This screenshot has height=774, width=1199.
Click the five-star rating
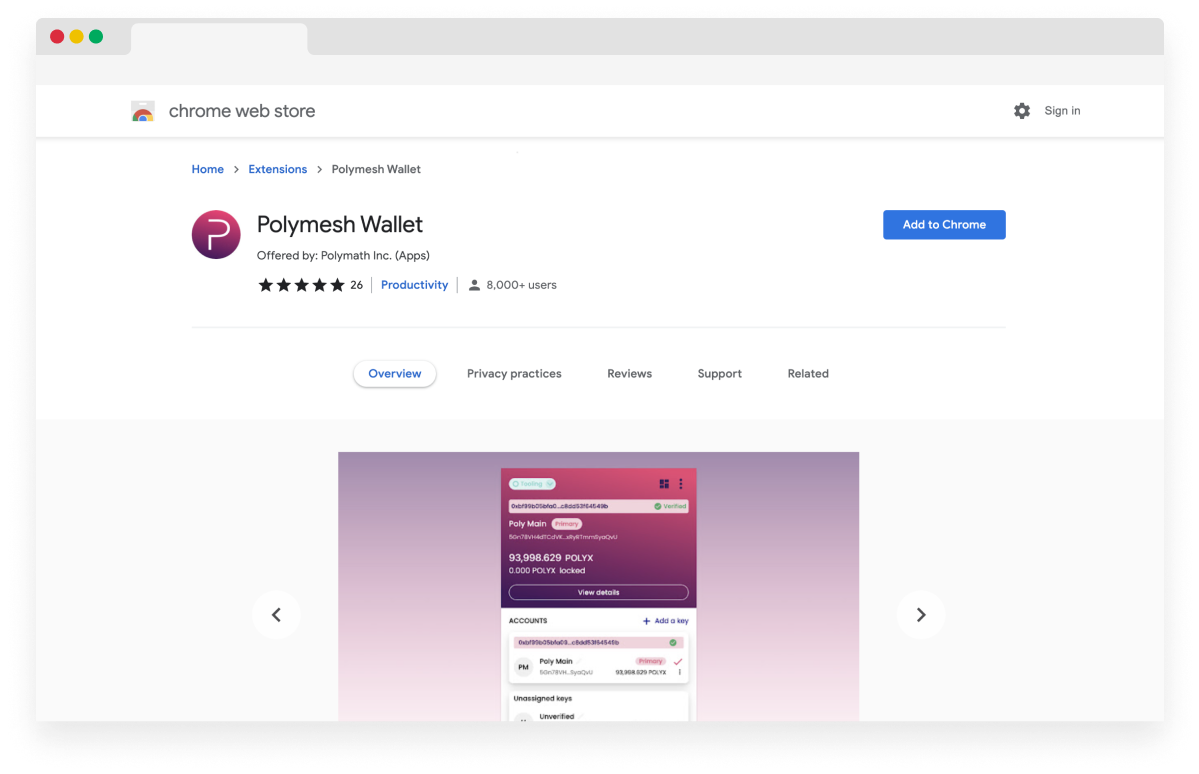301,285
